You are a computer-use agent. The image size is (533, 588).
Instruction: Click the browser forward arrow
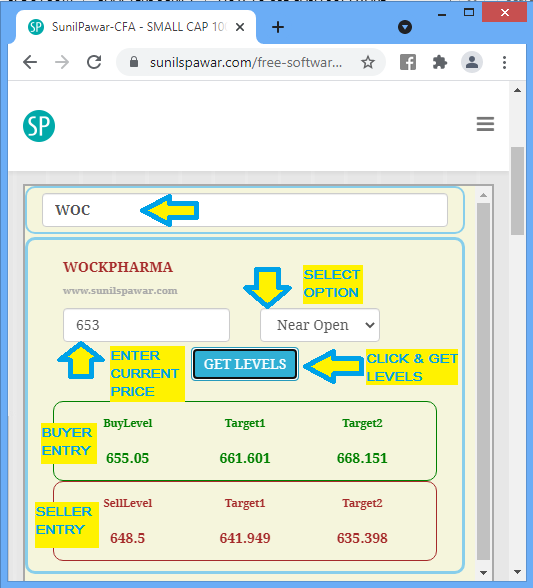pos(62,62)
